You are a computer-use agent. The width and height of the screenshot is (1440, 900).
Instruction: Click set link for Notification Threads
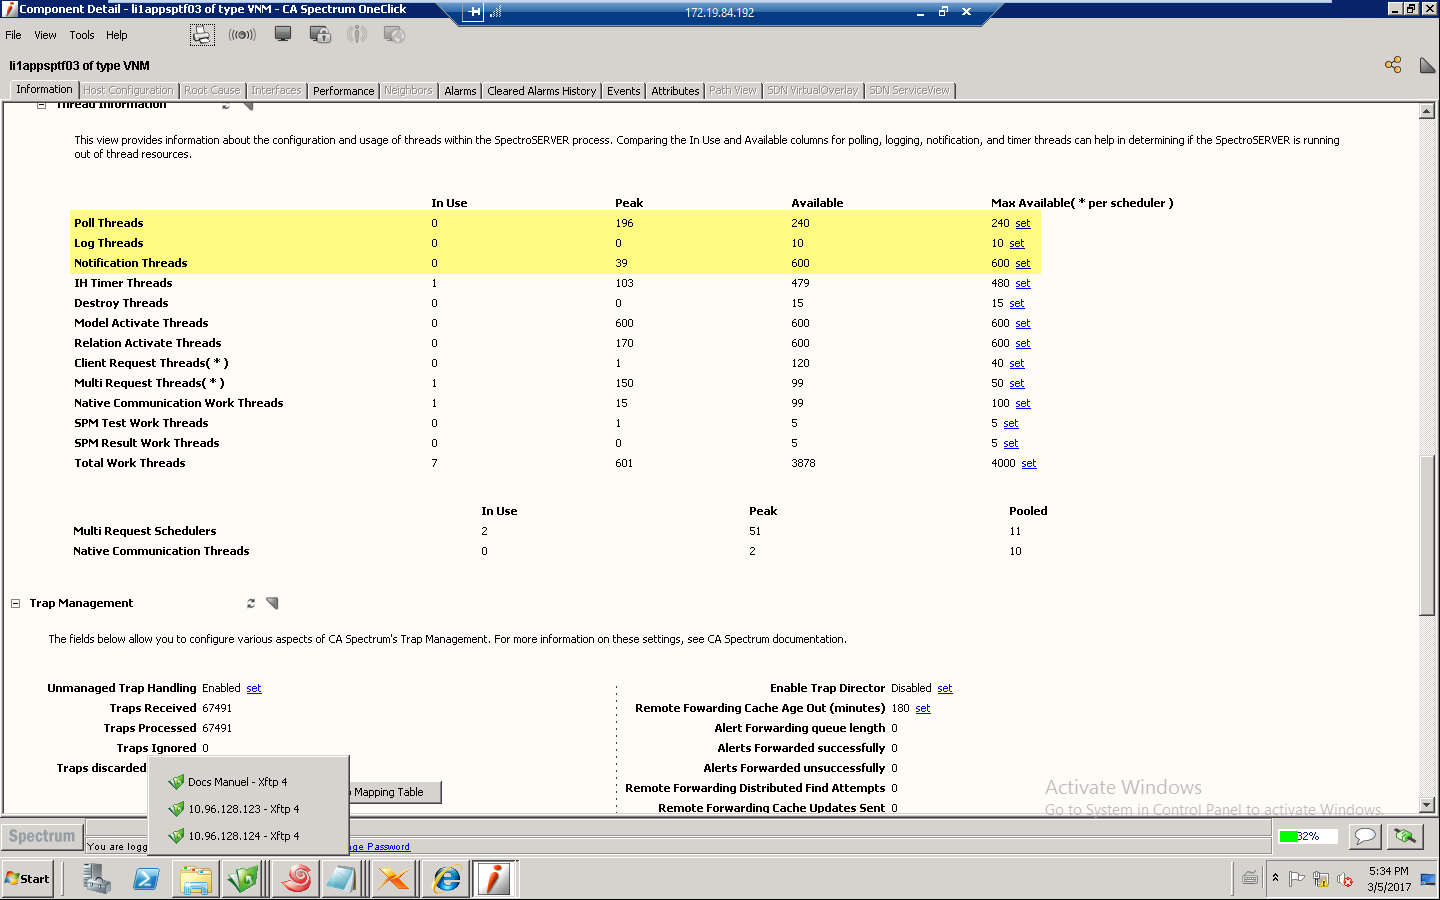(1023, 263)
